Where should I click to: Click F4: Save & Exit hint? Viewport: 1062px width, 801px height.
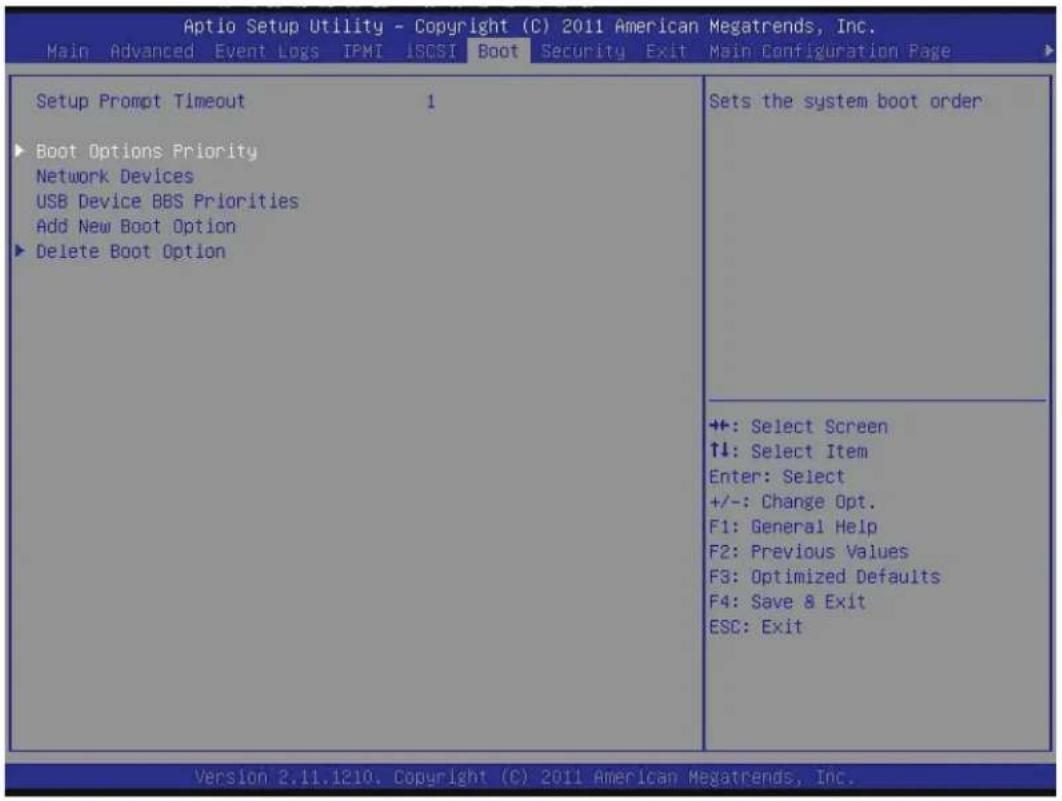click(787, 602)
